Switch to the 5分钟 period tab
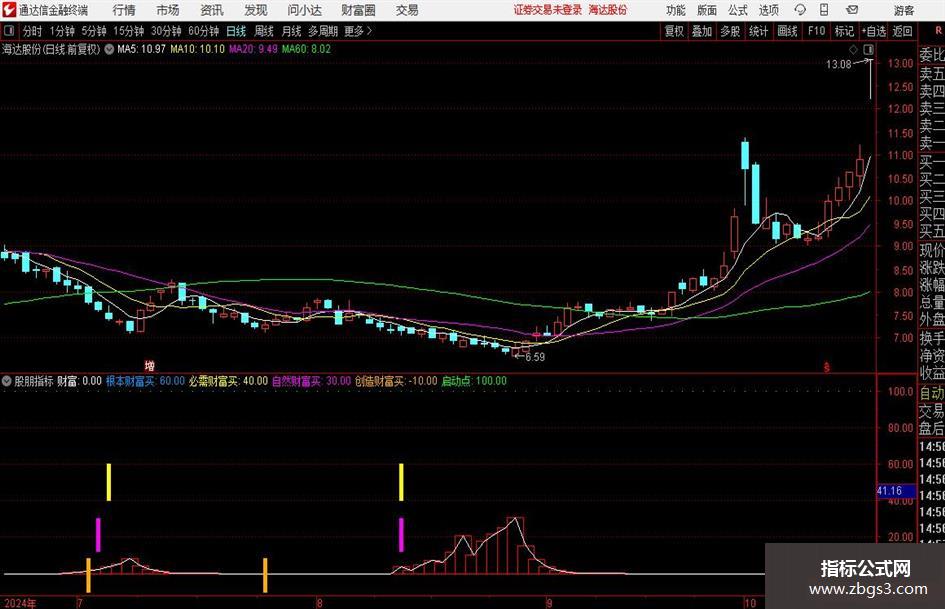945x609 pixels. [x=93, y=31]
